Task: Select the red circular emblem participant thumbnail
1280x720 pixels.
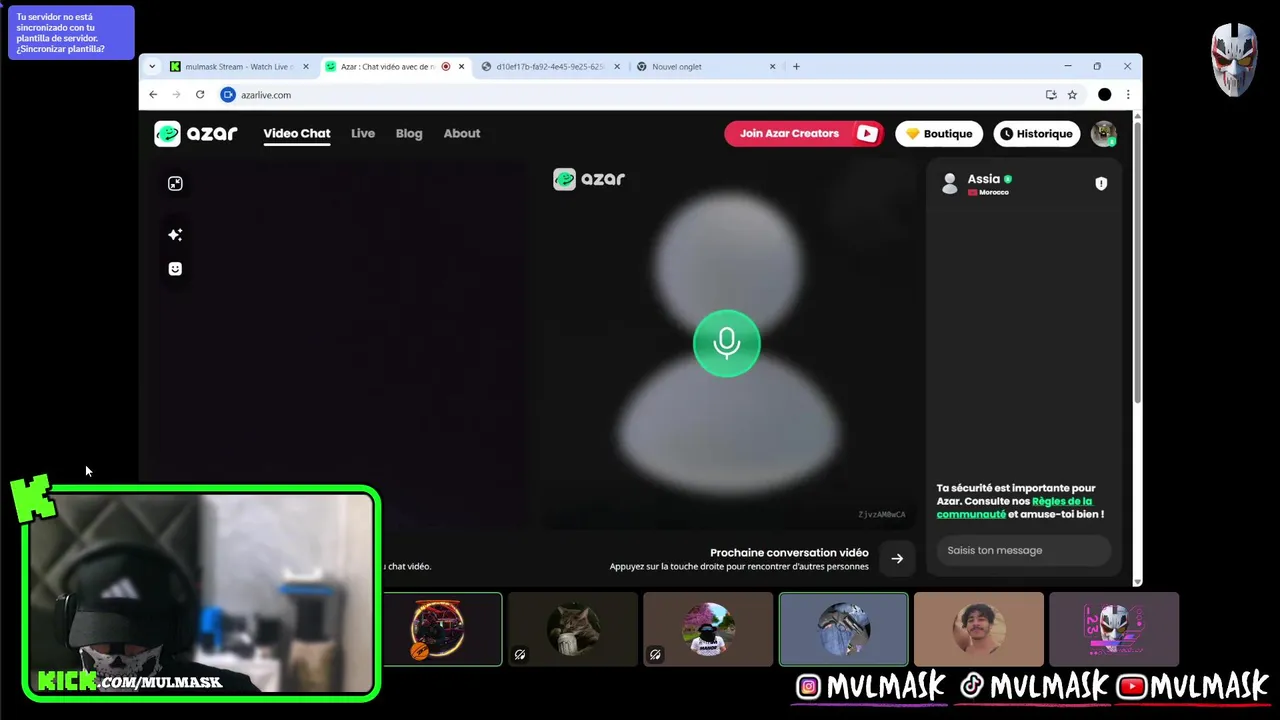Action: tap(437, 629)
